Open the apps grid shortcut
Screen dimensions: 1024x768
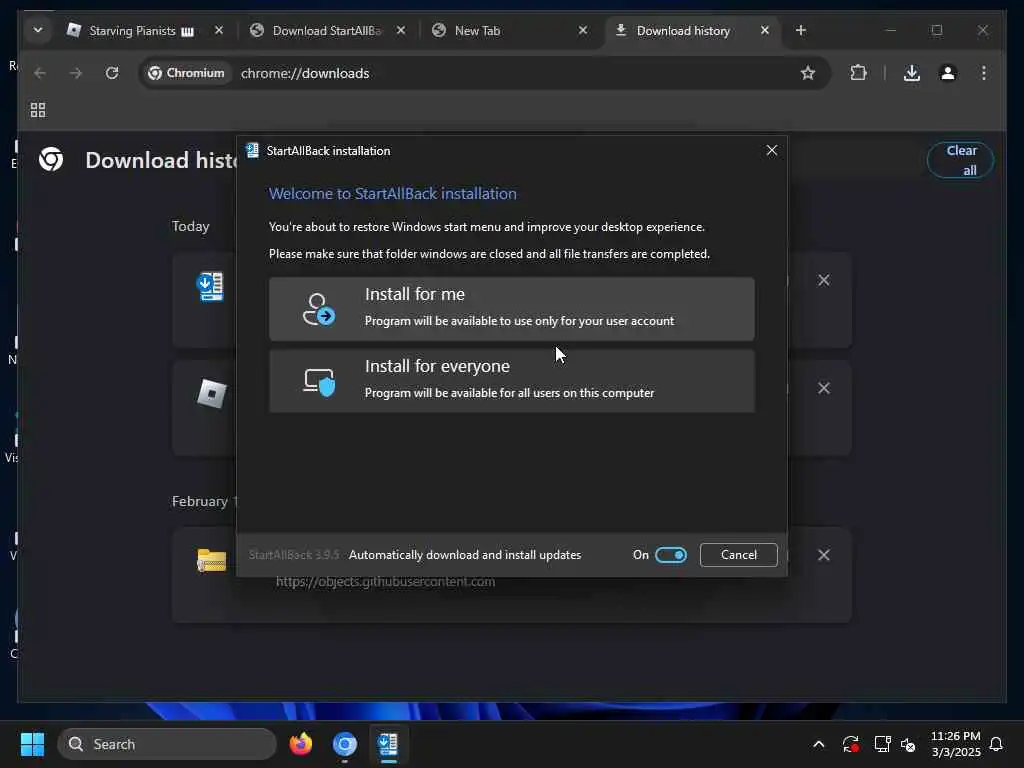tap(38, 110)
